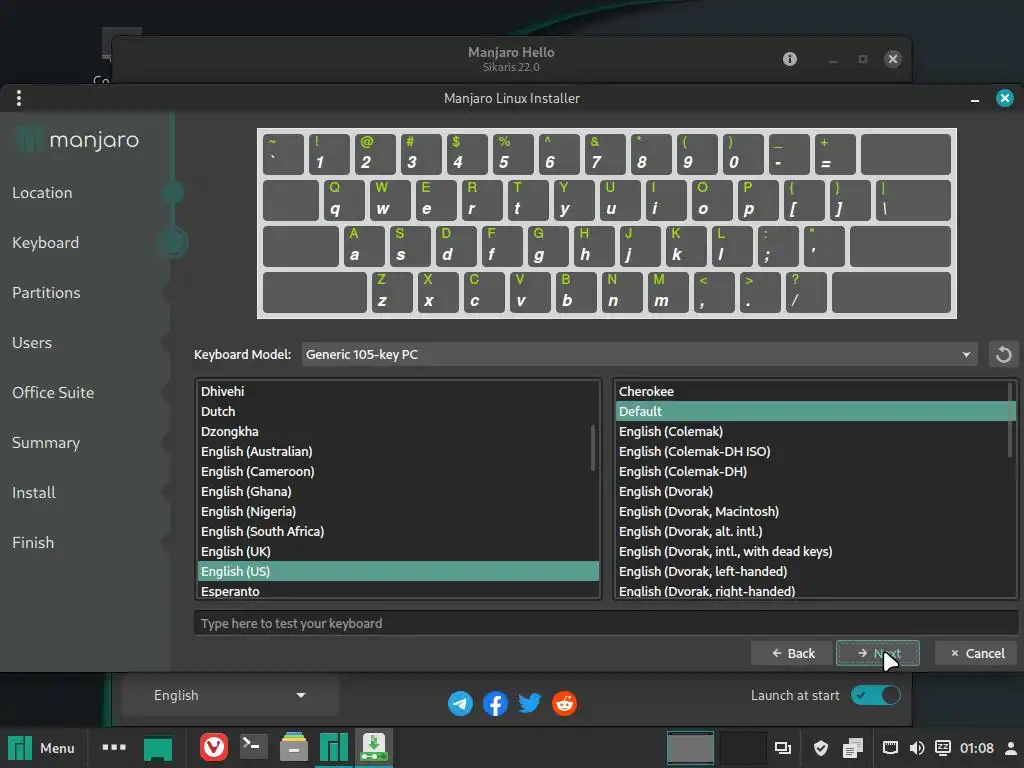The width and height of the screenshot is (1024, 768).
Task: Click the three-dots taskbar icon
Action: [114, 747]
